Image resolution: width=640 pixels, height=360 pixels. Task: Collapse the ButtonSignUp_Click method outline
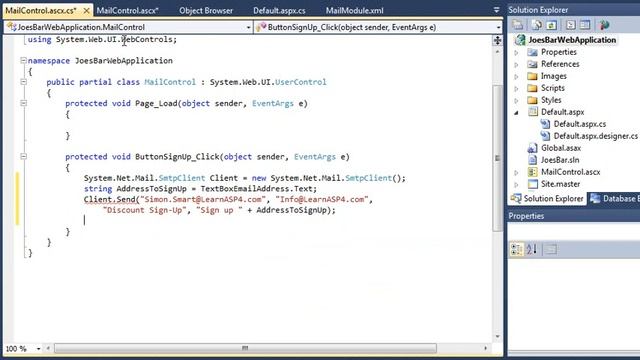click(23, 156)
